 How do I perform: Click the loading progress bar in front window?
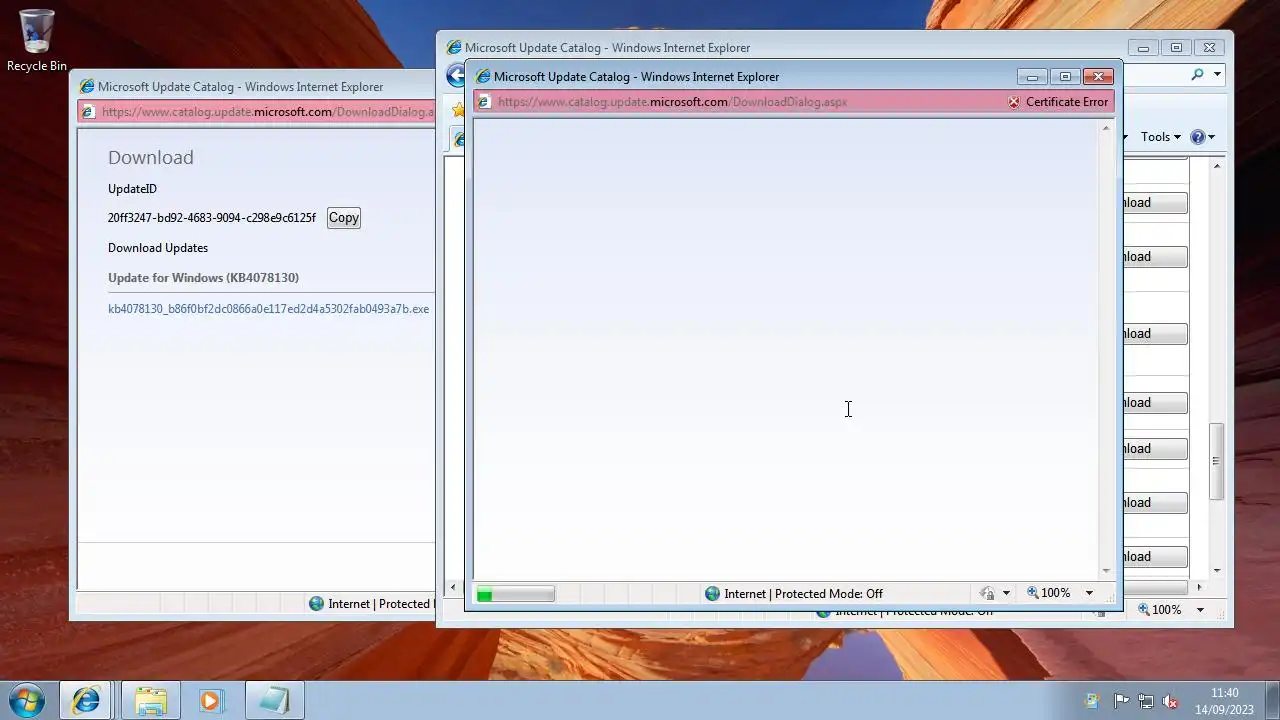(x=515, y=595)
